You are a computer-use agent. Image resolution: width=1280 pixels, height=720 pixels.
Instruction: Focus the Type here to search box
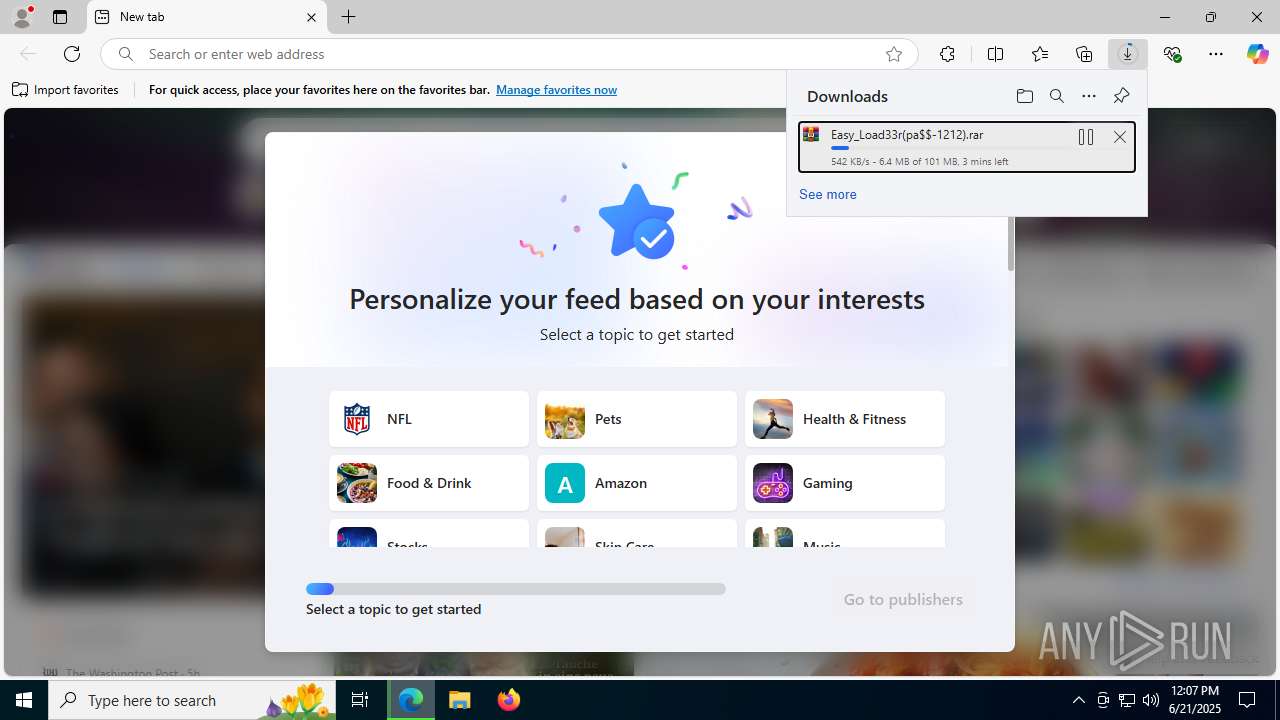(x=194, y=700)
